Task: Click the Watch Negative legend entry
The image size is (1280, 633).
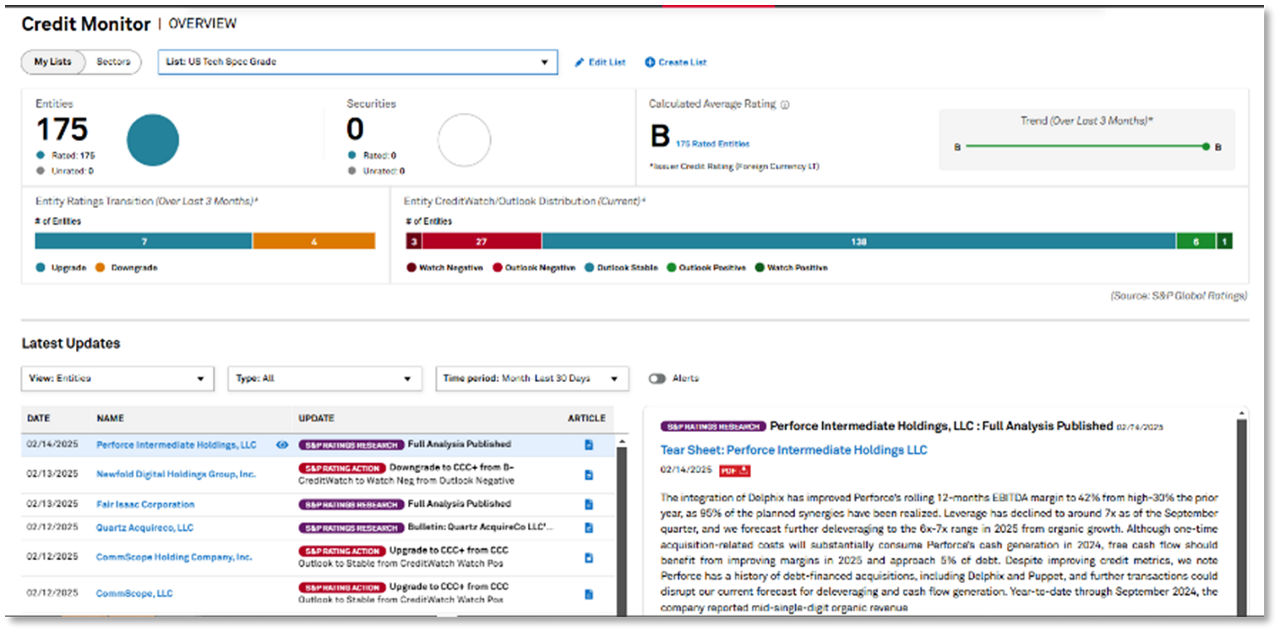Action: [444, 268]
